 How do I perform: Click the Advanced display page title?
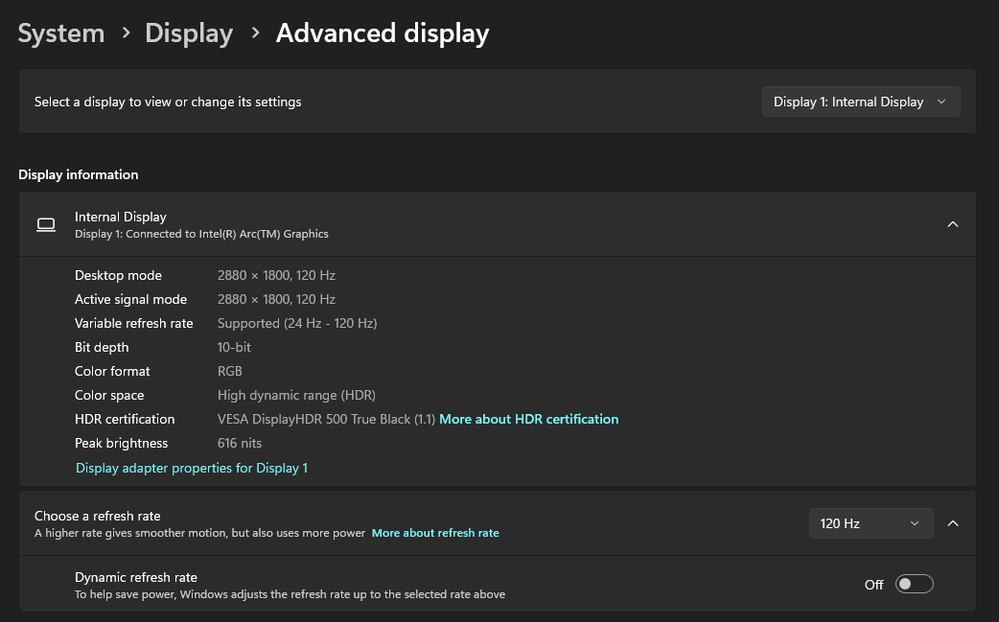(x=382, y=33)
